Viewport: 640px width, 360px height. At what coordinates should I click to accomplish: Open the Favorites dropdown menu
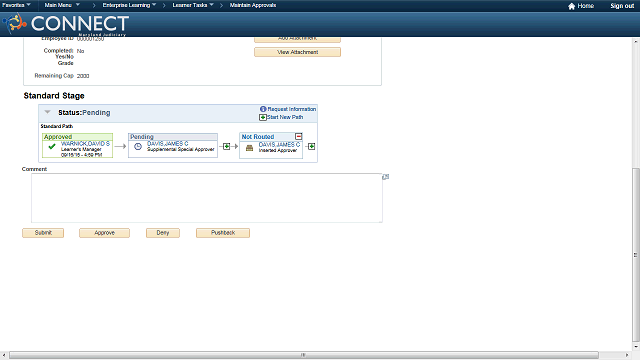(16, 5)
